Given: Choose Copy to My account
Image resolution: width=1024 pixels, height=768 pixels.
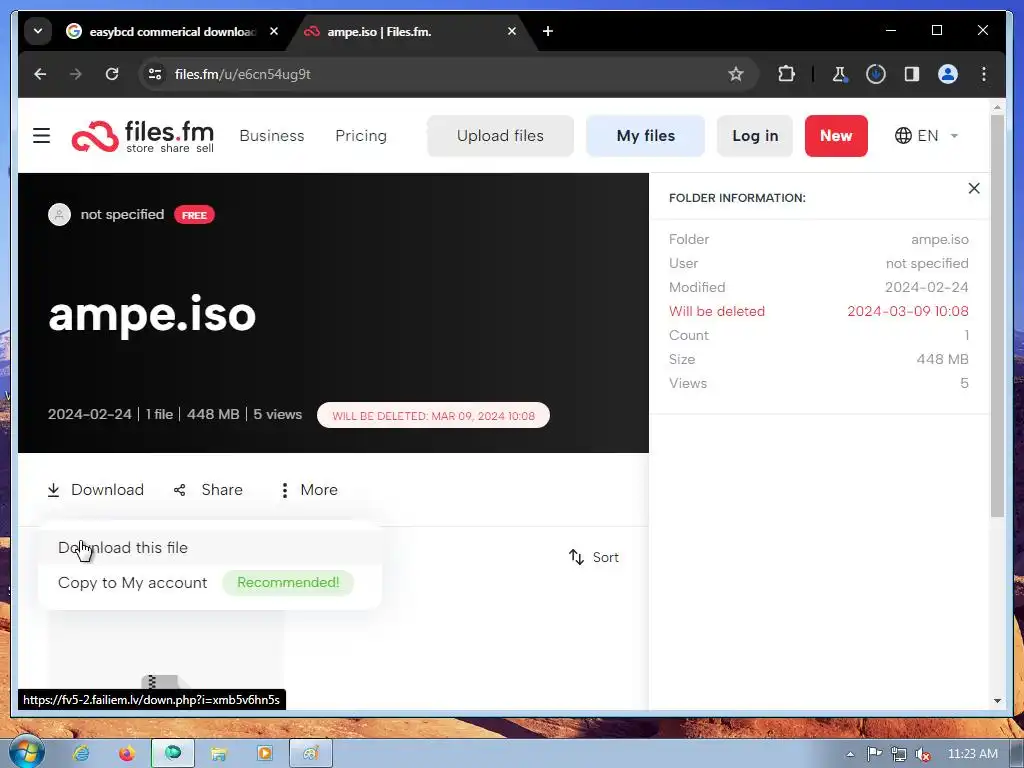Looking at the screenshot, I should pyautogui.click(x=133, y=583).
